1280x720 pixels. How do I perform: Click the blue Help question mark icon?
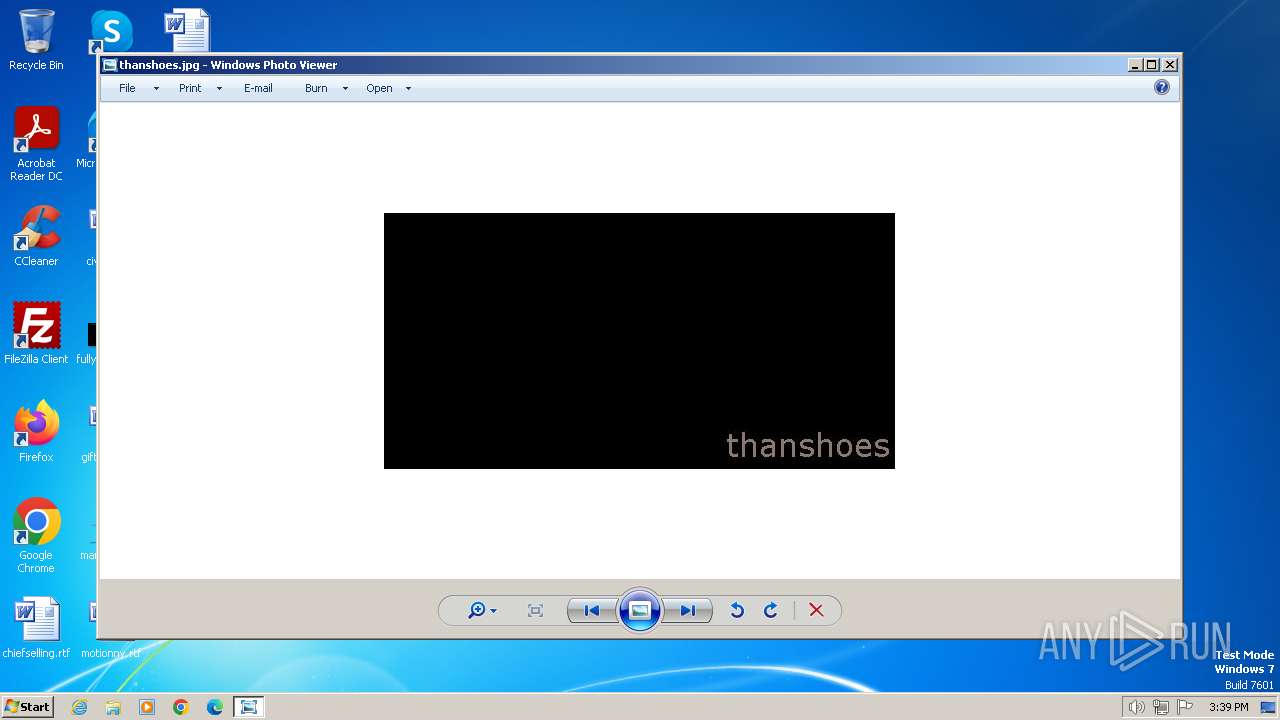pyautogui.click(x=1162, y=87)
